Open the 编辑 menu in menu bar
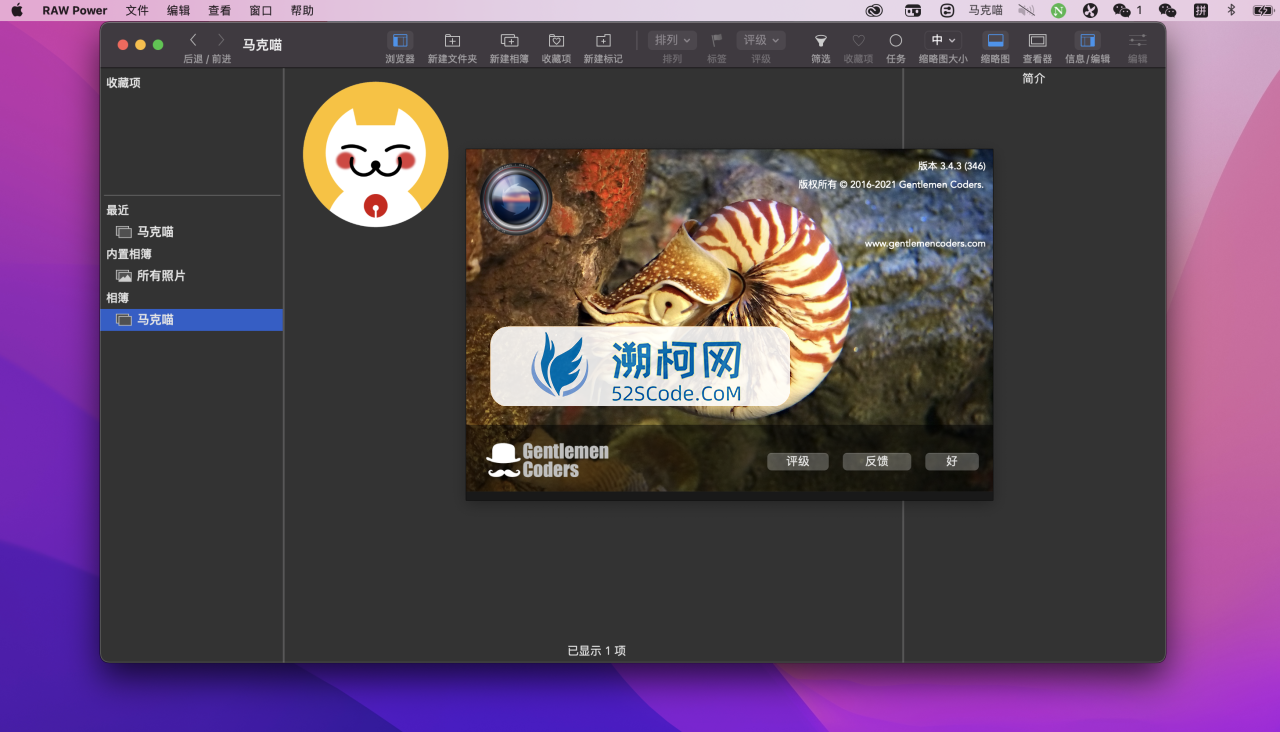The width and height of the screenshot is (1280, 732). click(178, 11)
